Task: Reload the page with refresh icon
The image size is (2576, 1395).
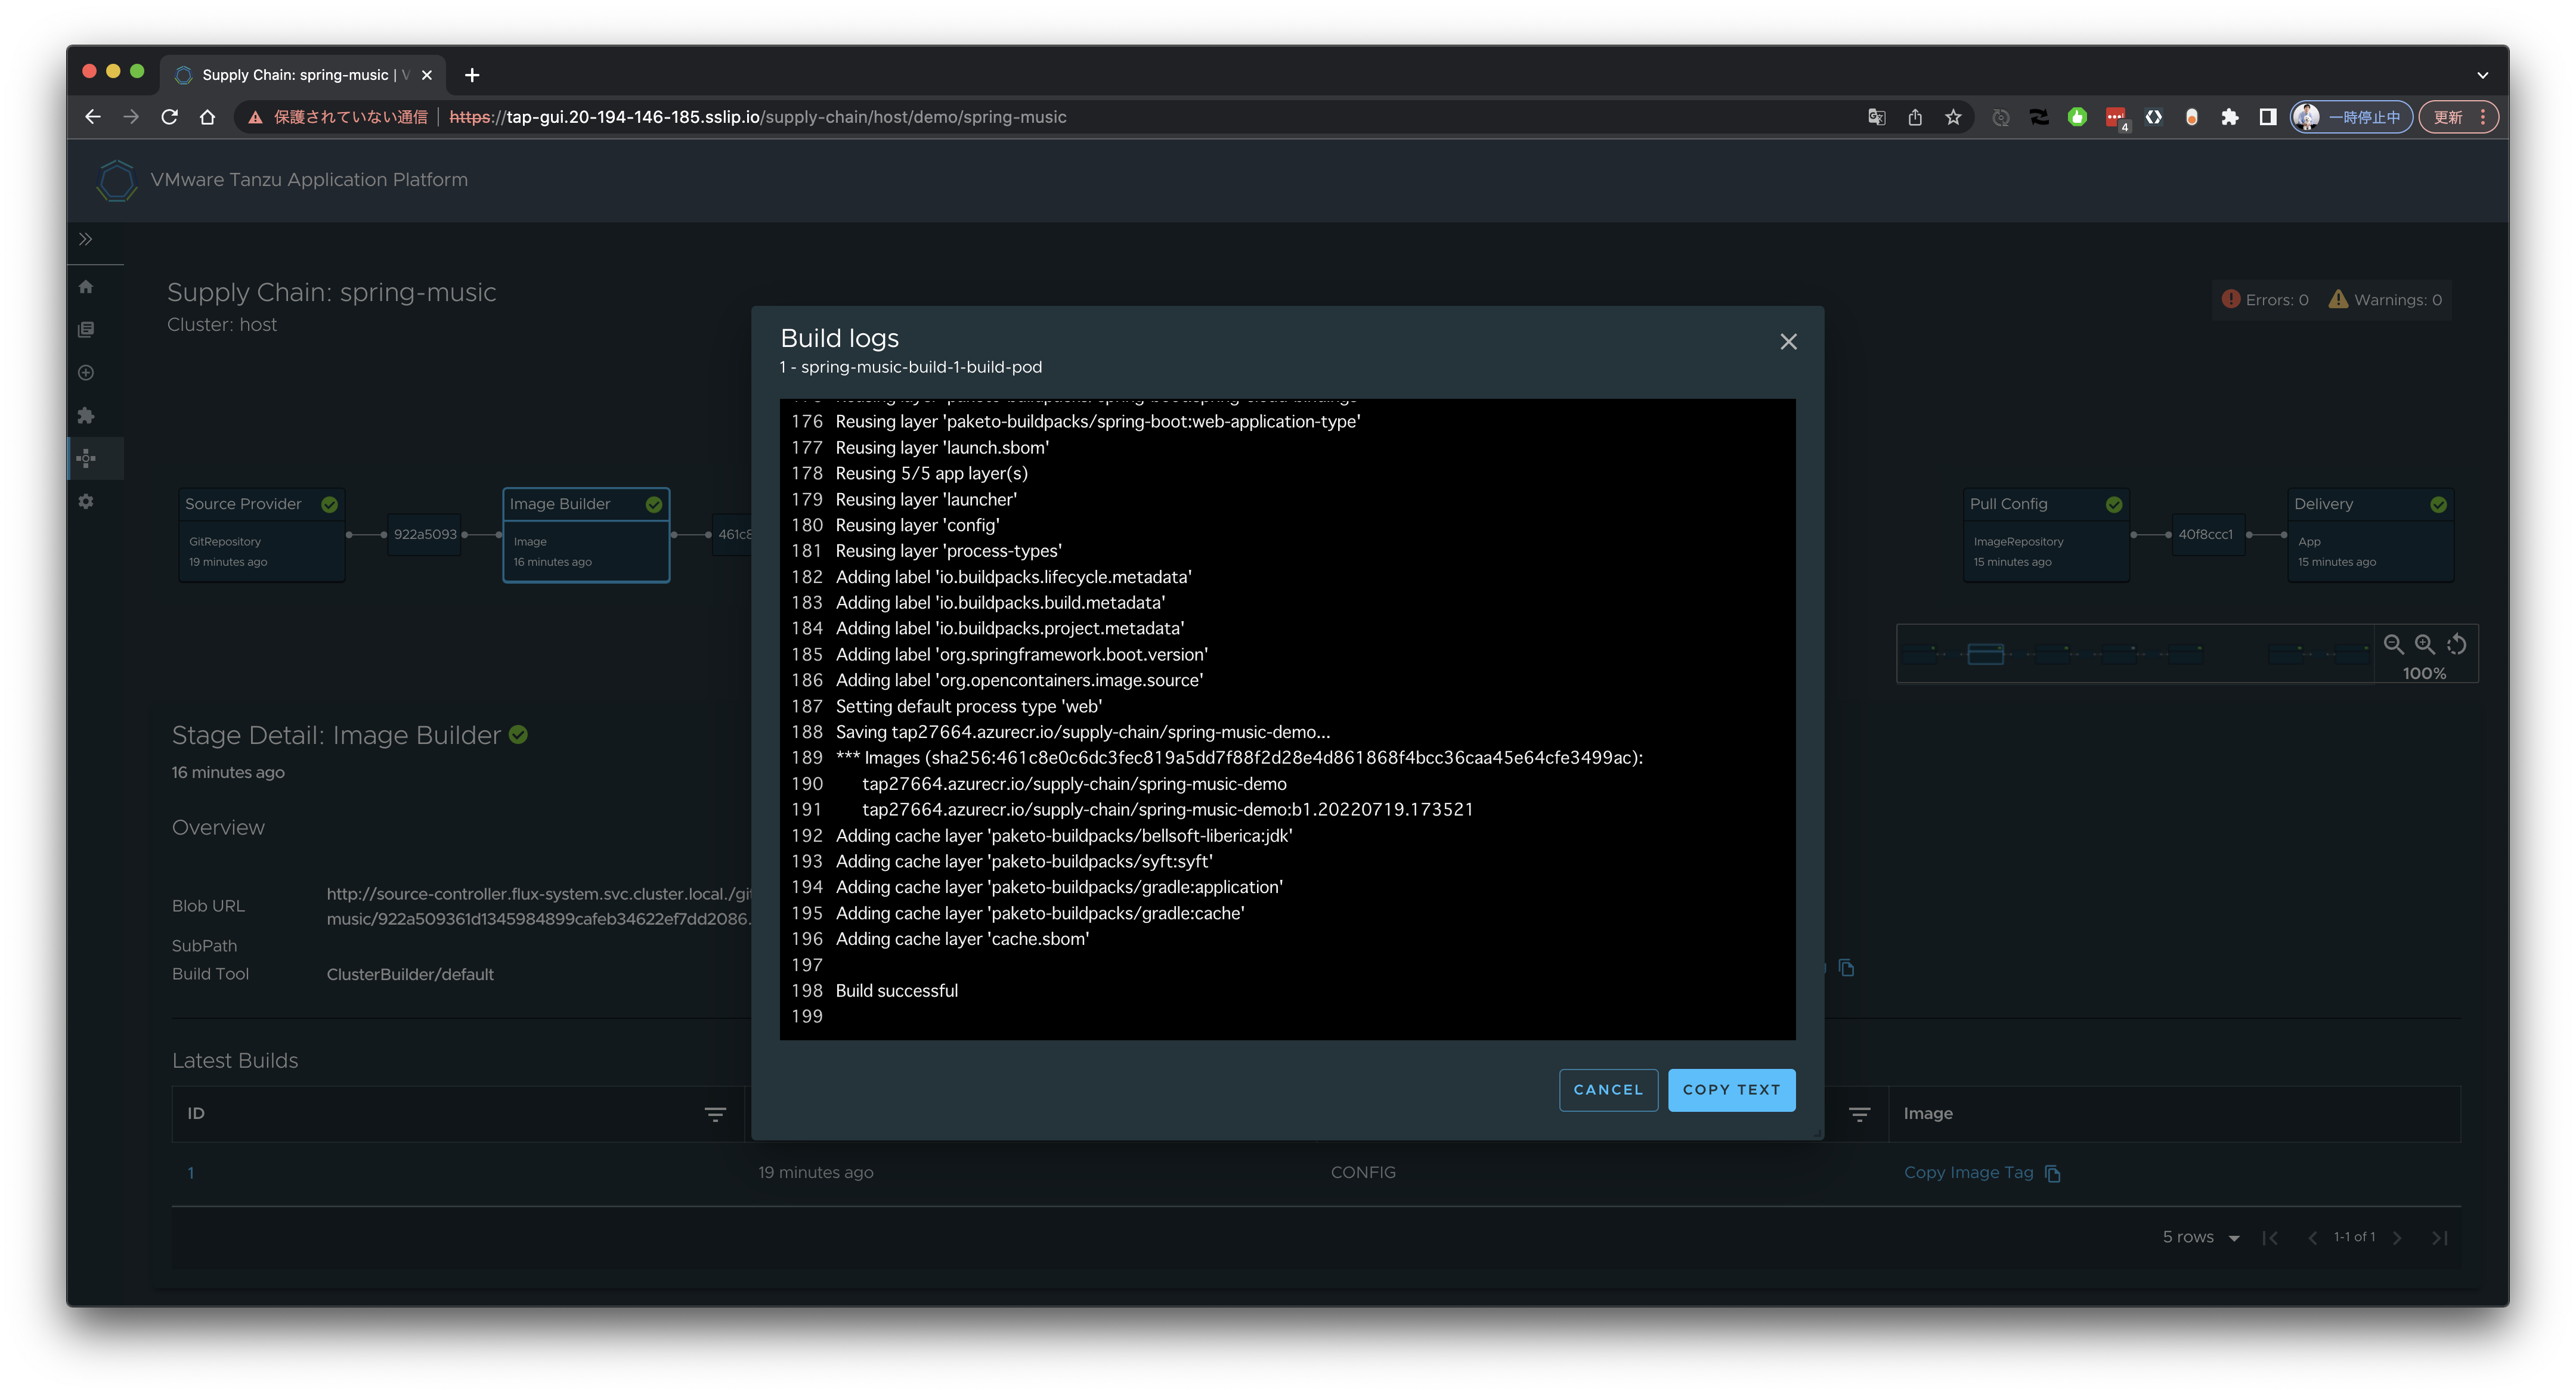Action: (169, 117)
